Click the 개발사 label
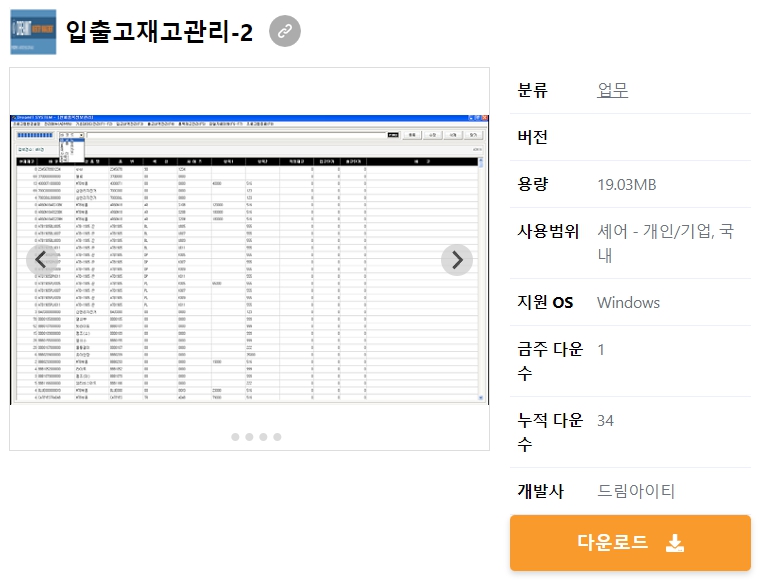The image size is (759, 580). coord(540,491)
